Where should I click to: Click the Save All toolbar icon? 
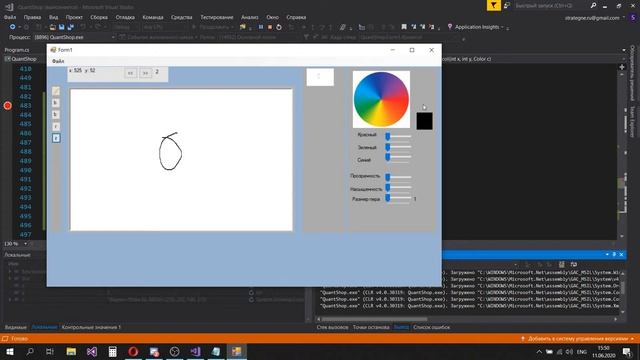(71, 27)
